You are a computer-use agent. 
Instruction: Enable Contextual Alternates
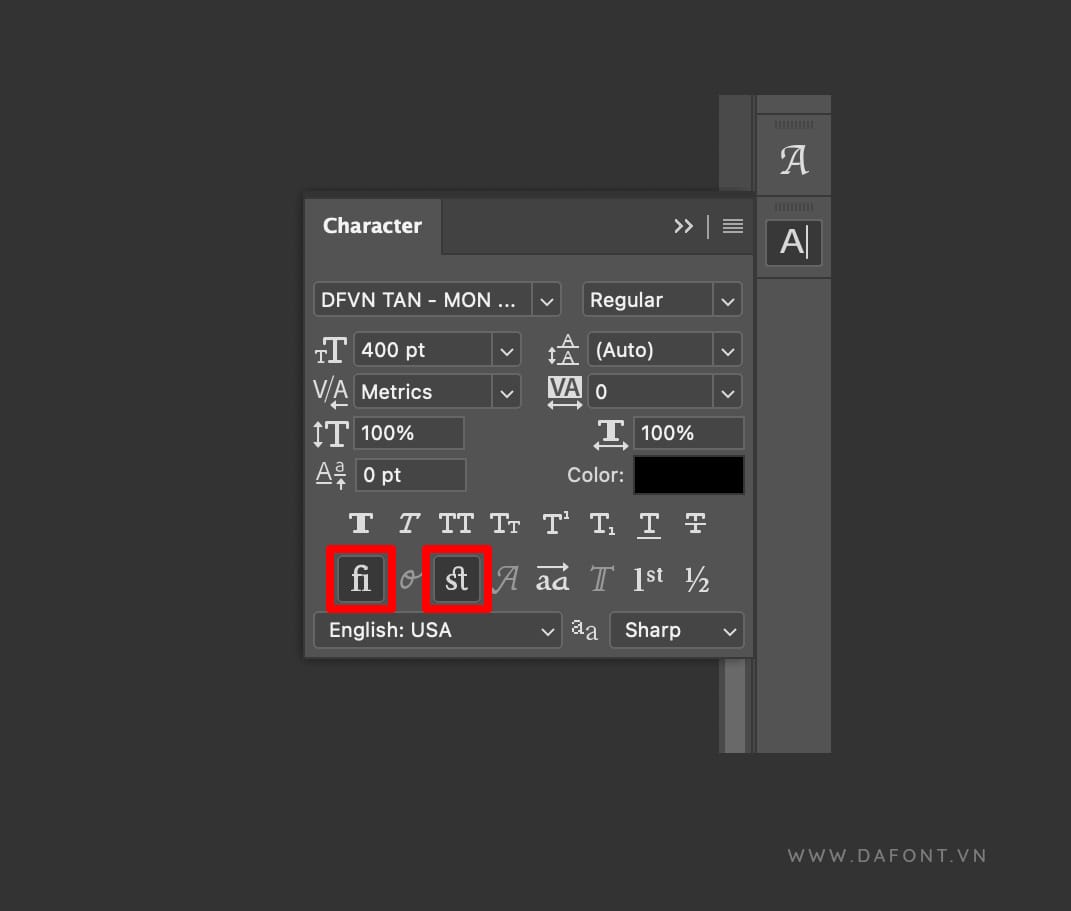tap(553, 578)
